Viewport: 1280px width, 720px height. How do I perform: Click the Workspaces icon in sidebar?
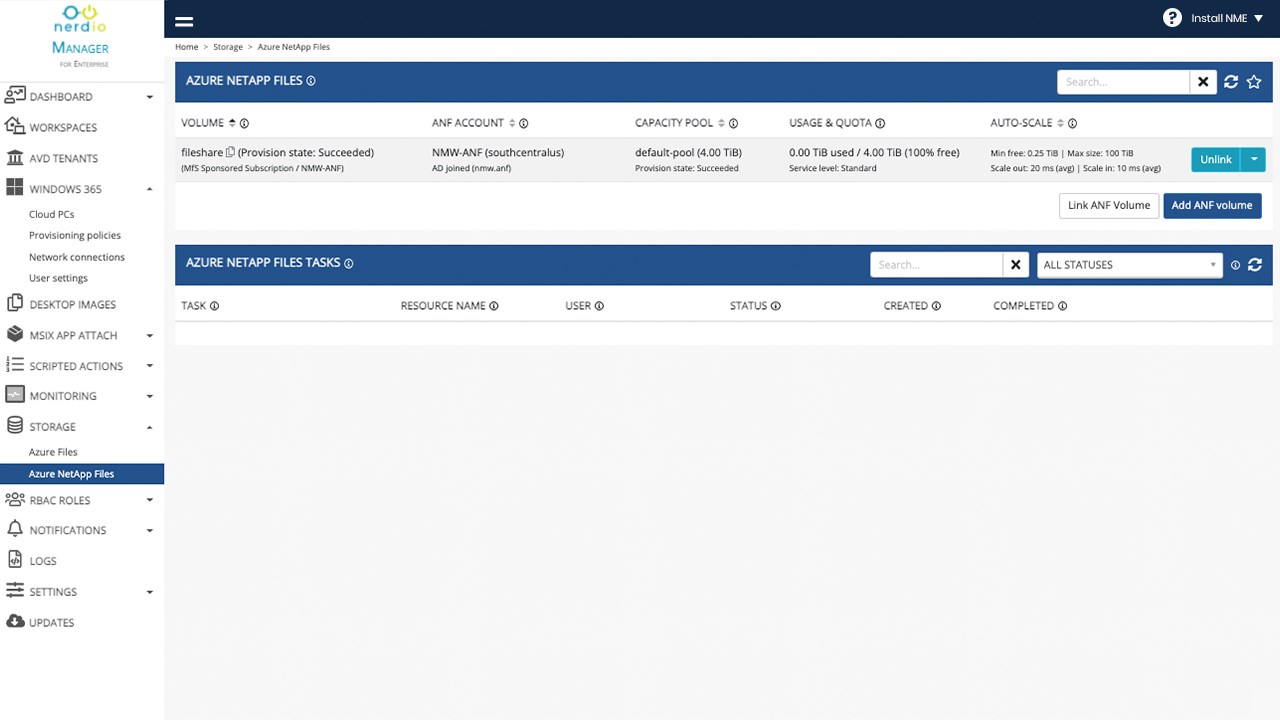tap(15, 127)
